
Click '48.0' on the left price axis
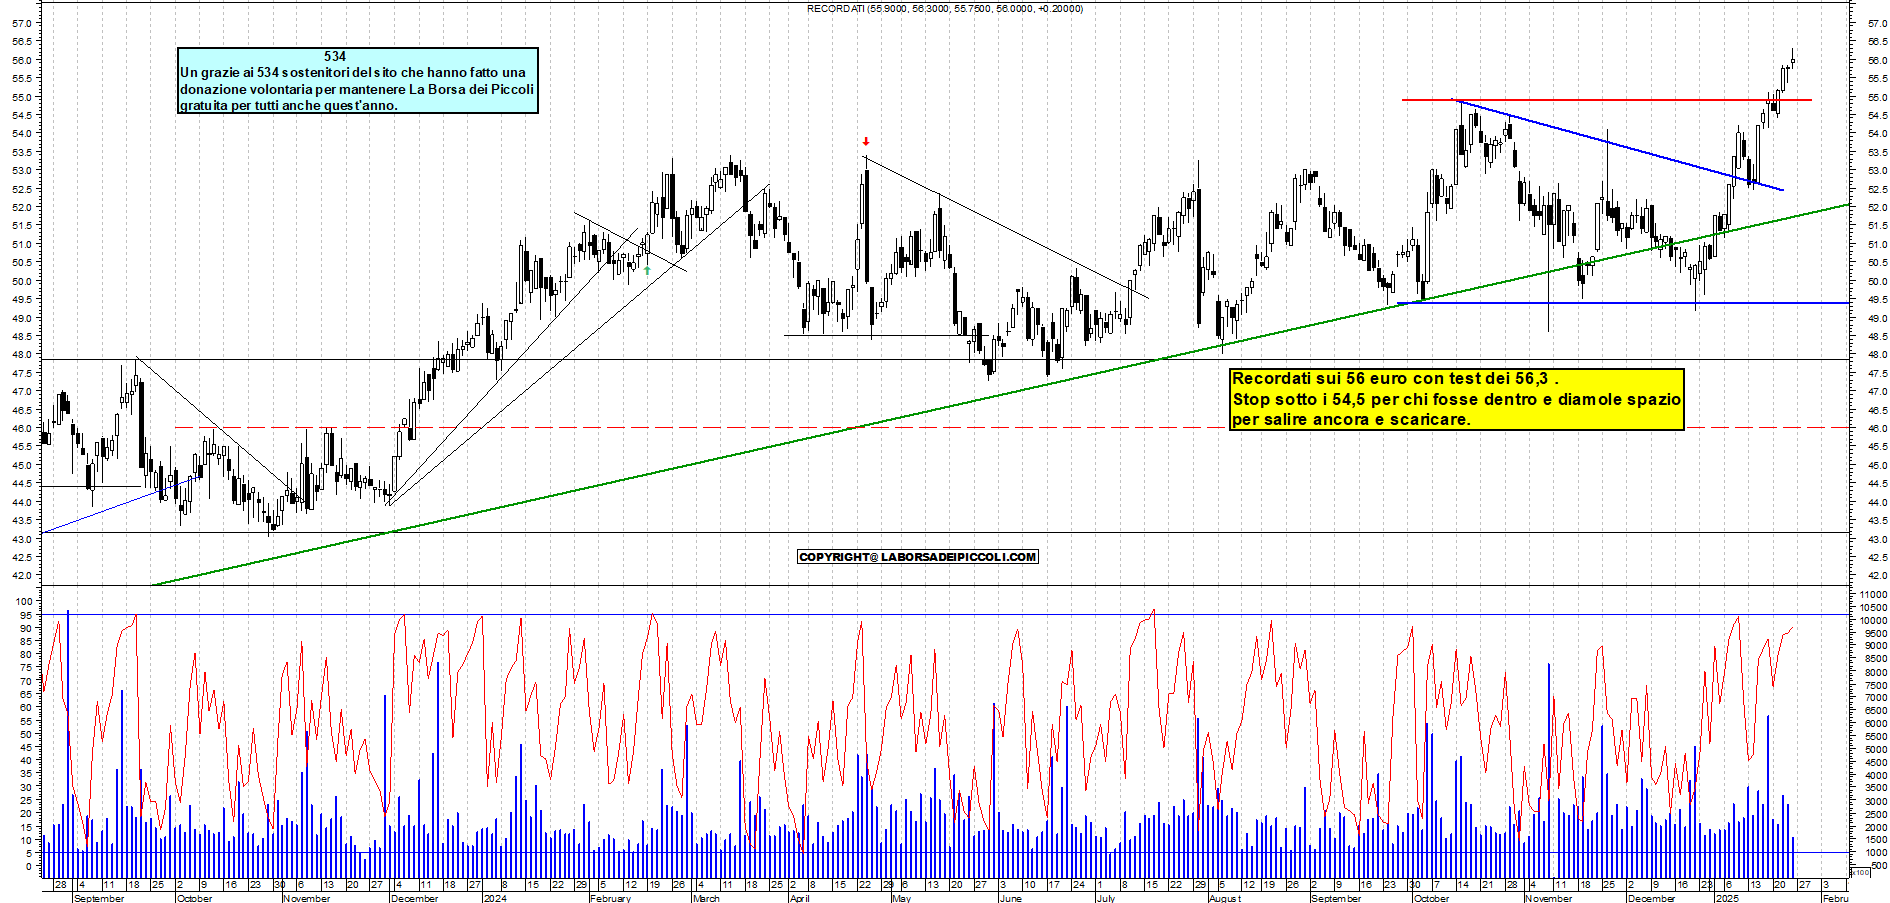click(x=20, y=355)
